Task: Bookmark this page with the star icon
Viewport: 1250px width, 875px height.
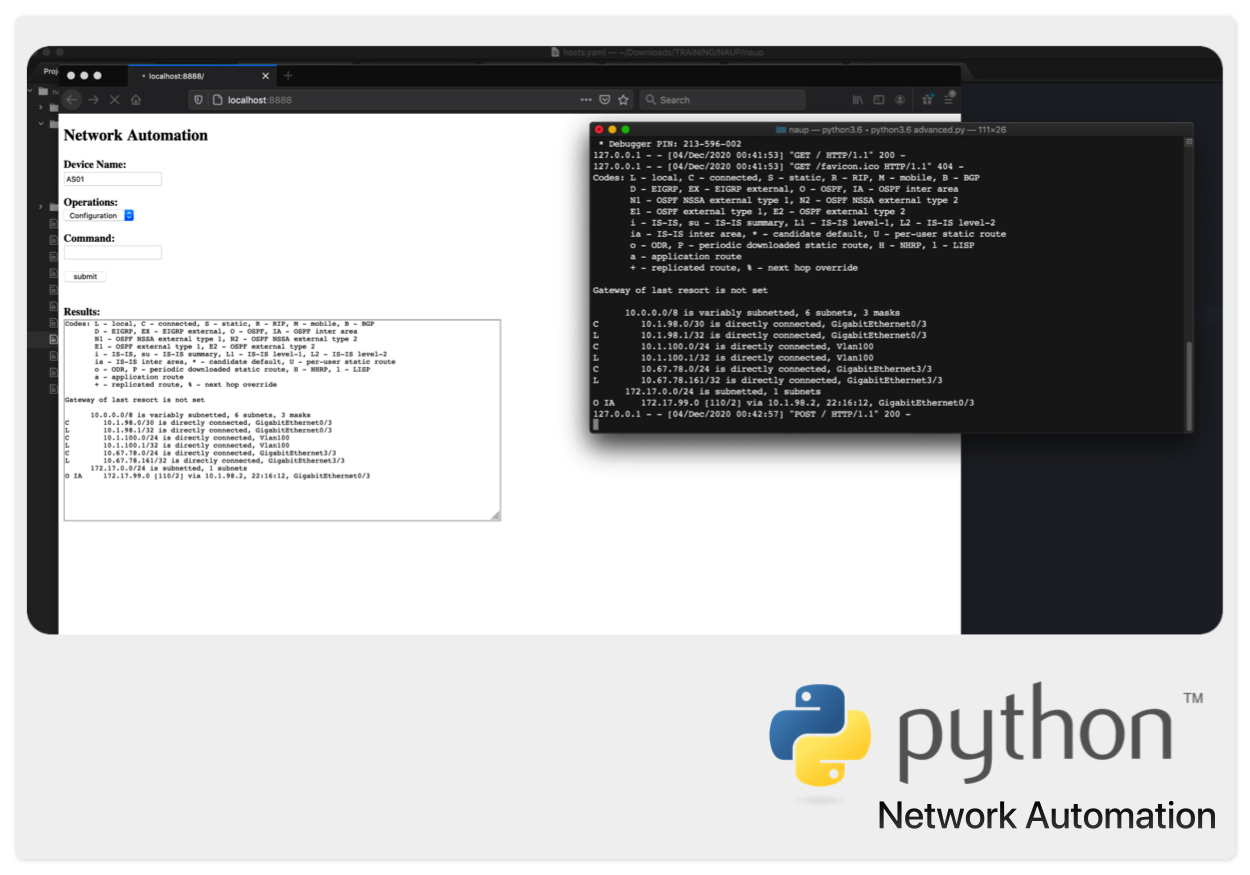Action: point(624,100)
